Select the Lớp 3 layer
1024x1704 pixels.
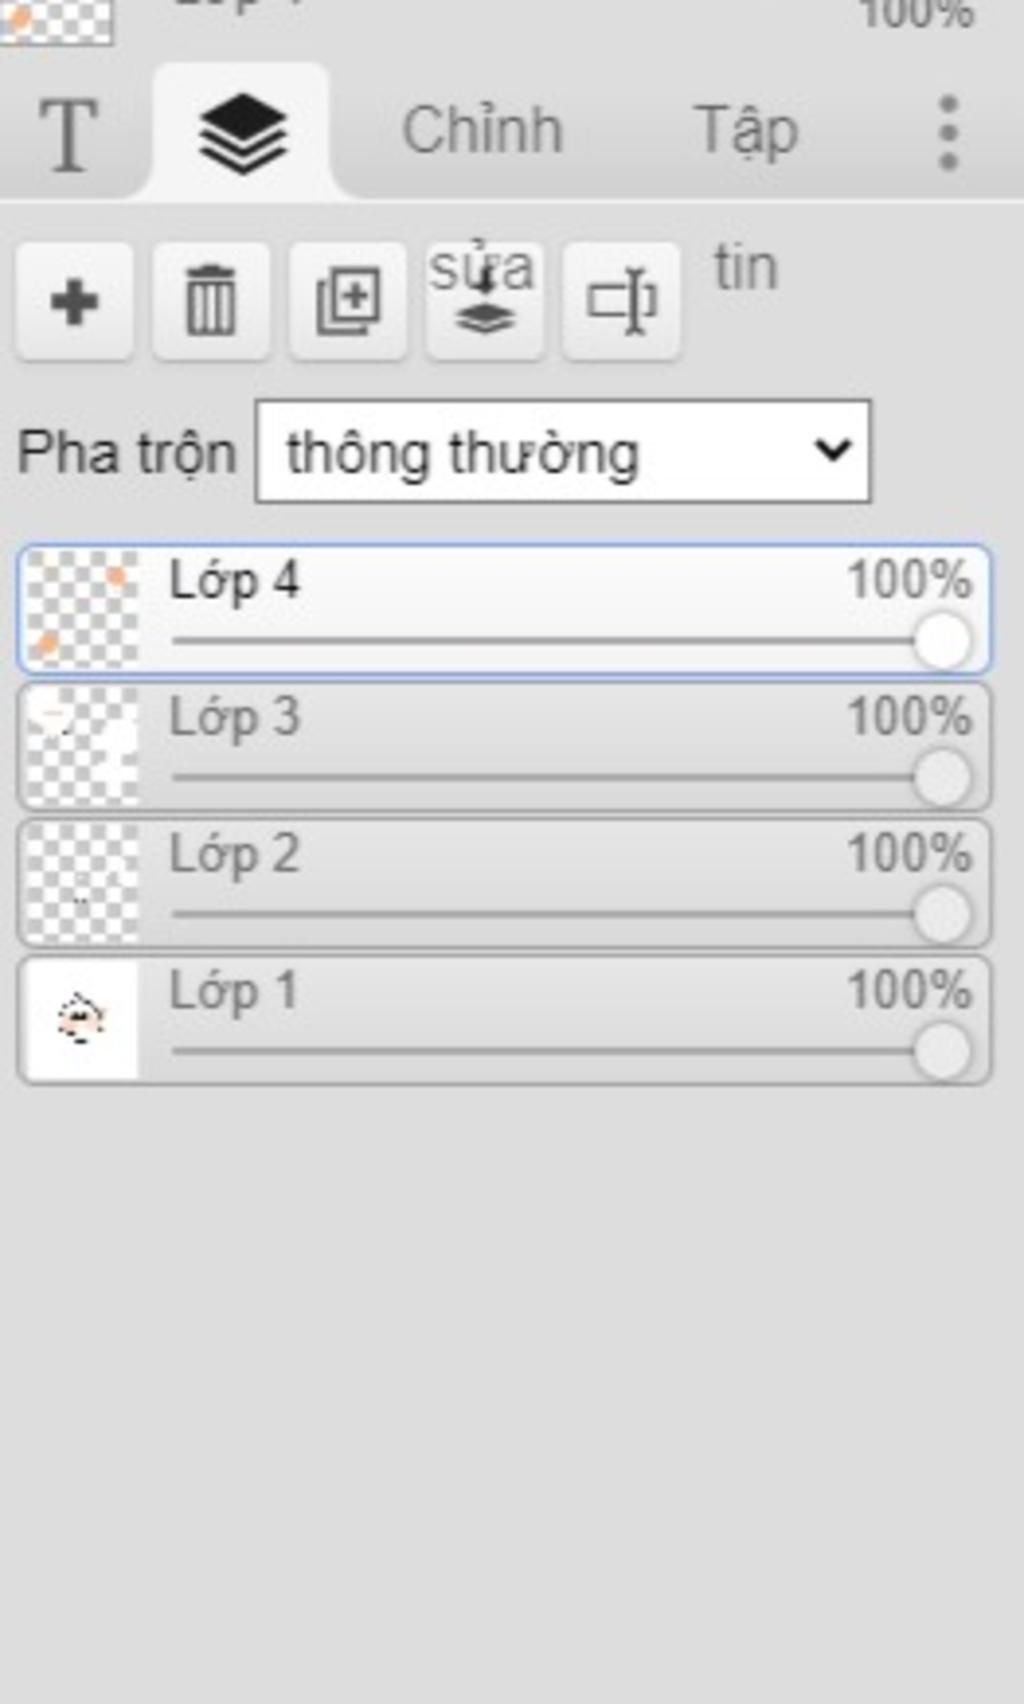[x=504, y=747]
